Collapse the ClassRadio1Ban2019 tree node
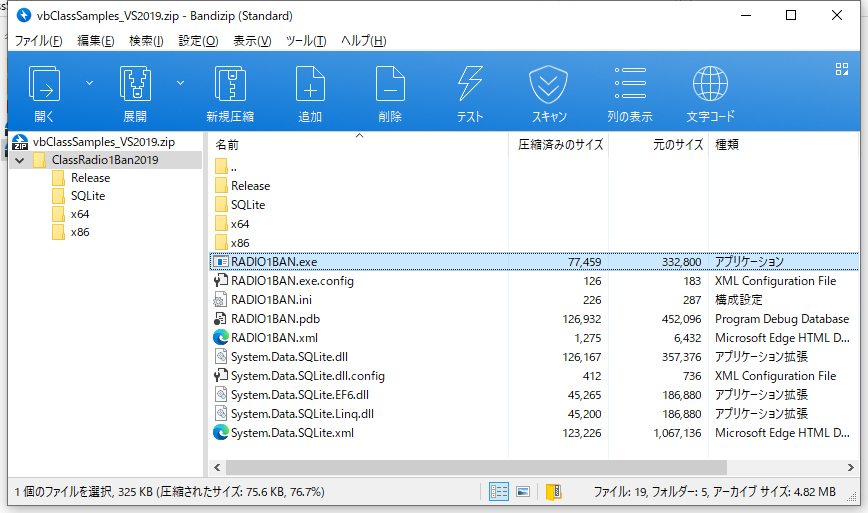Screen dimensions: 868x513 pyautogui.click(x=20, y=160)
